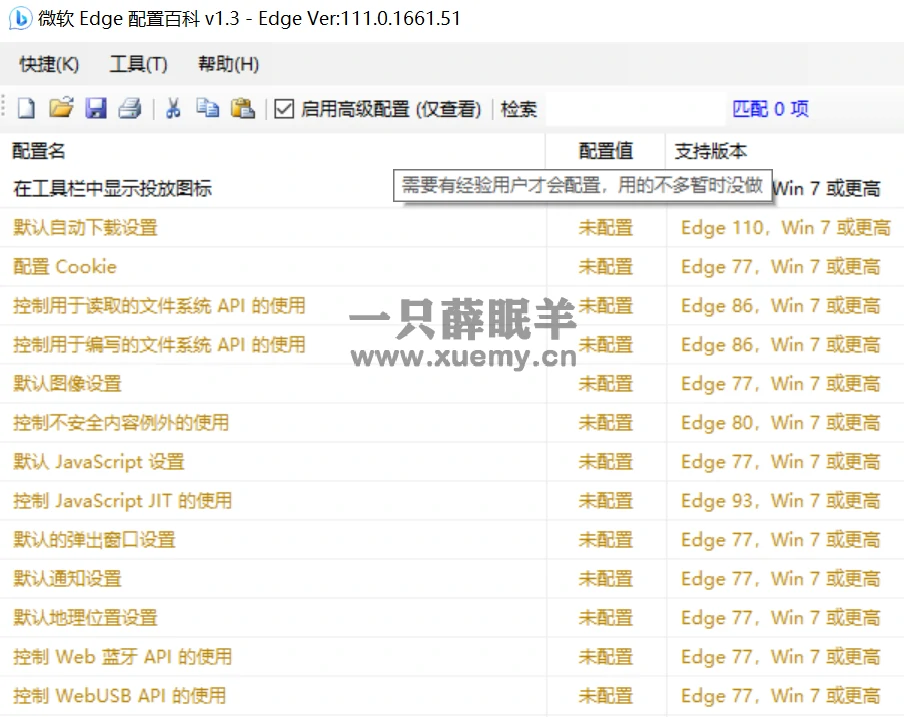Select row 默认图像设置

452,384
